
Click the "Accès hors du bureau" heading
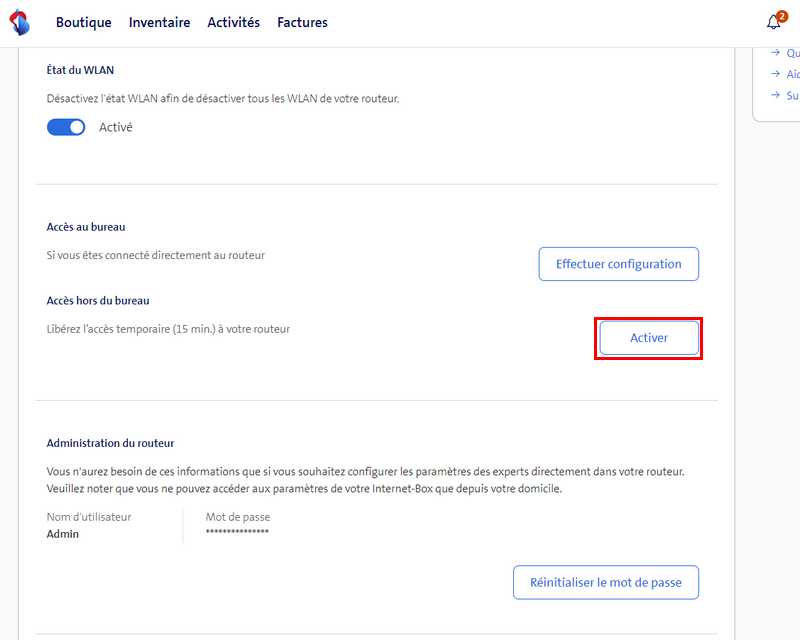click(x=97, y=300)
